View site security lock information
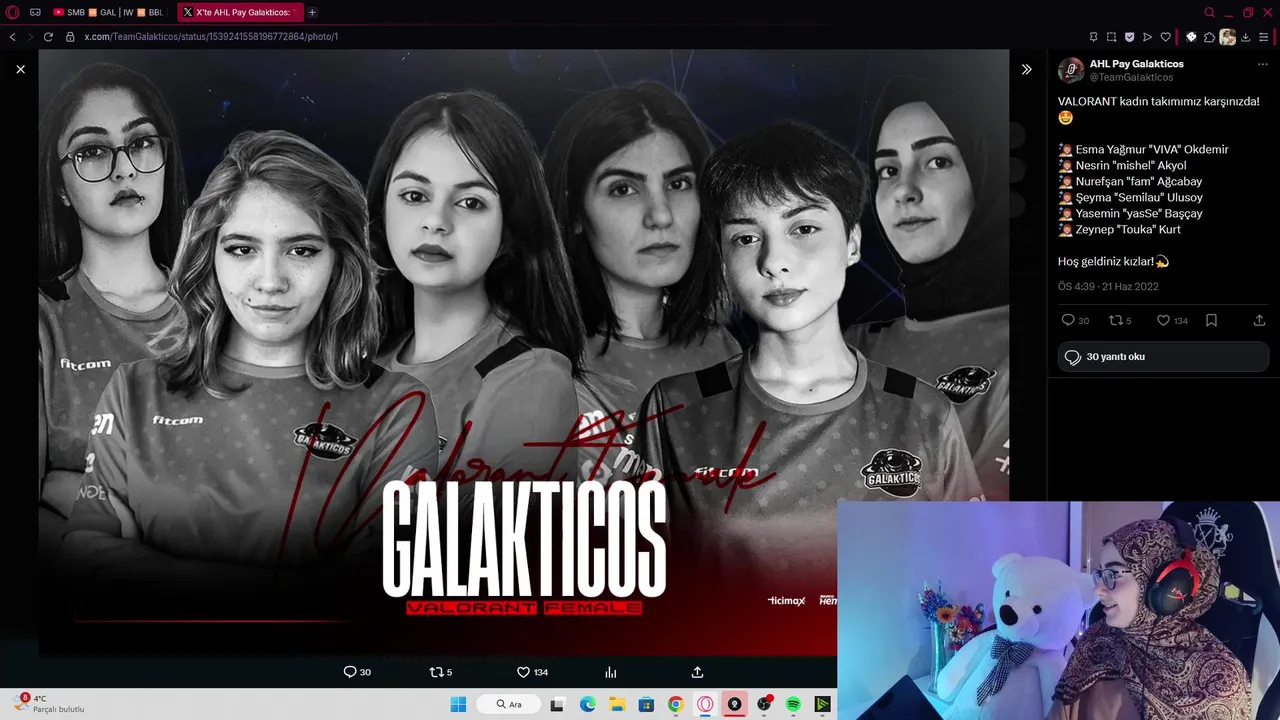This screenshot has width=1280, height=720. coord(70,37)
